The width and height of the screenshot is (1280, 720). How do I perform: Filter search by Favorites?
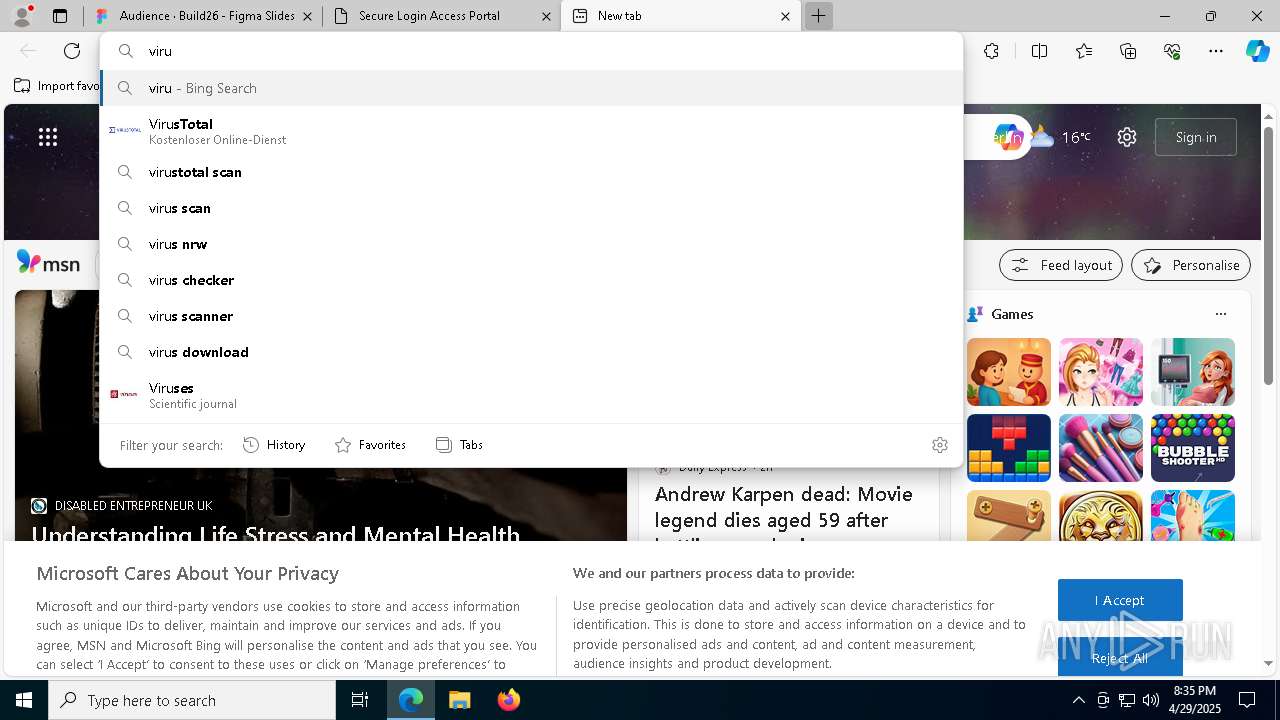(x=370, y=445)
